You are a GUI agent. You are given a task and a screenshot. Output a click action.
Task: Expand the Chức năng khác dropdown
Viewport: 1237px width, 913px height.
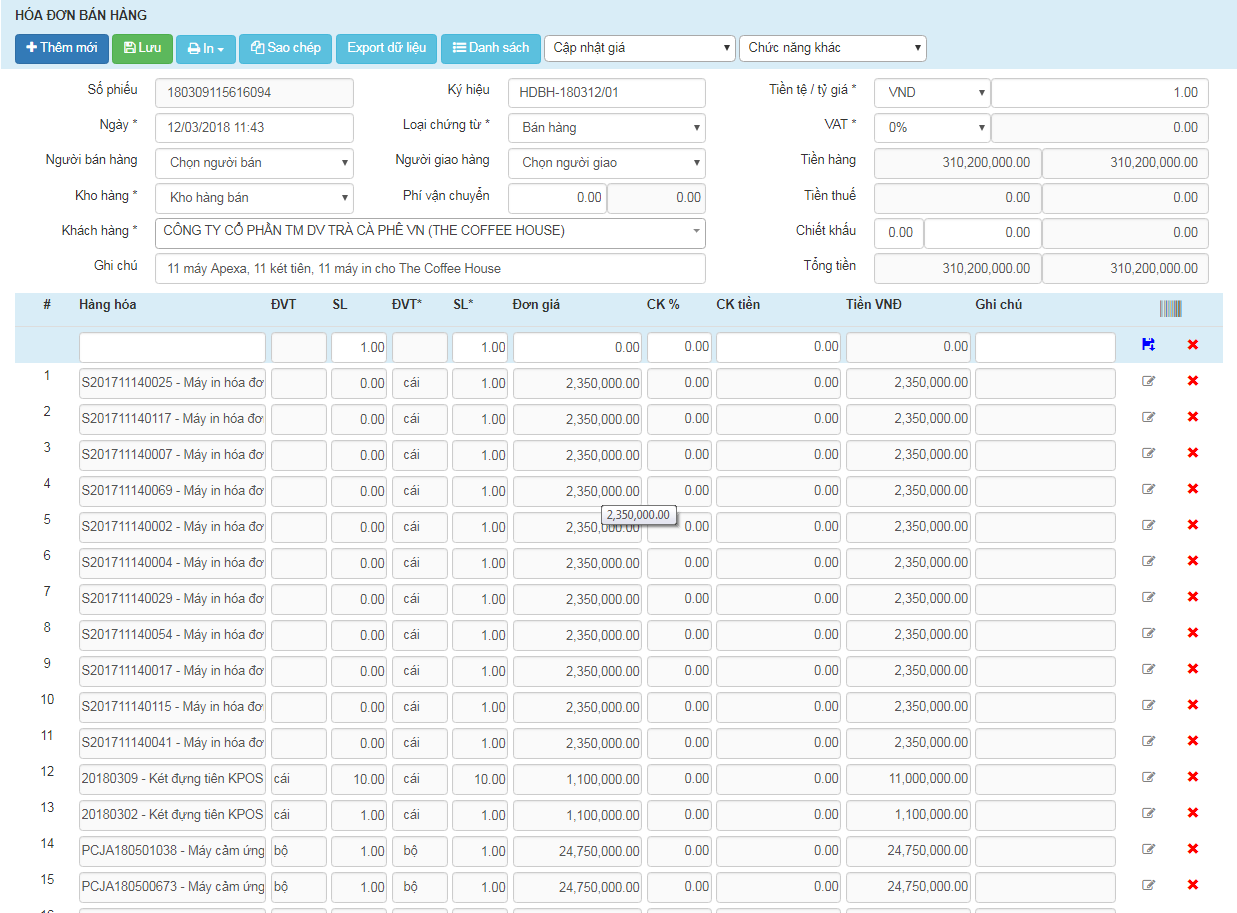833,48
